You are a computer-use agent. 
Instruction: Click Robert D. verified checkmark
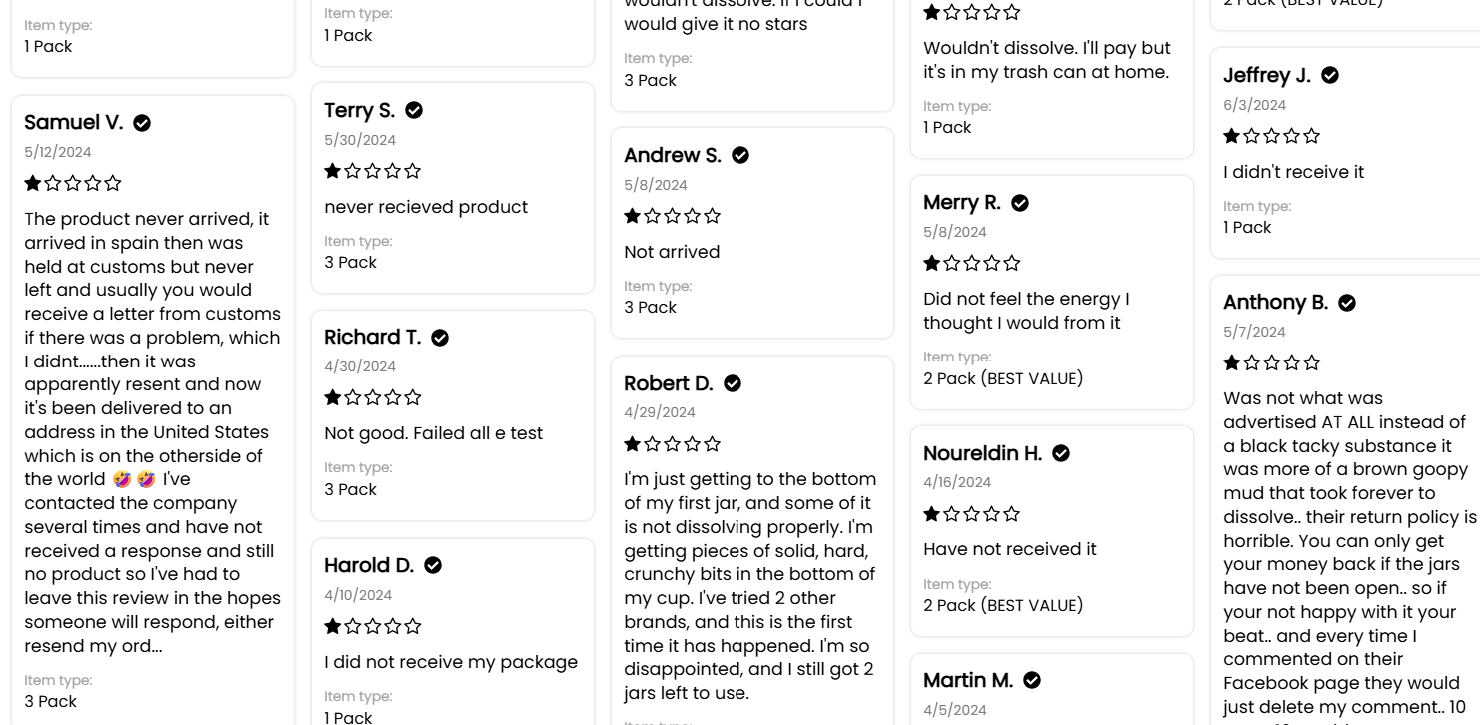tap(732, 383)
